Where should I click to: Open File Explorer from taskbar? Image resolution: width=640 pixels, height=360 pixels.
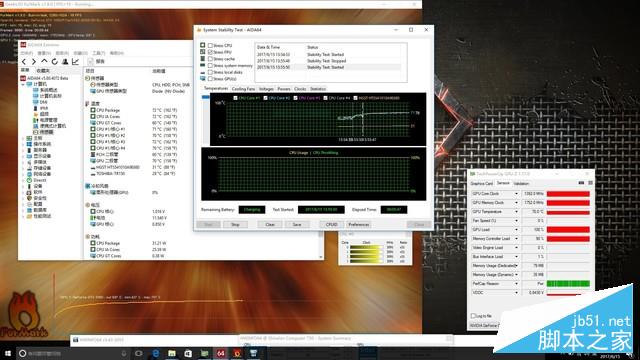pyautogui.click(x=172, y=353)
